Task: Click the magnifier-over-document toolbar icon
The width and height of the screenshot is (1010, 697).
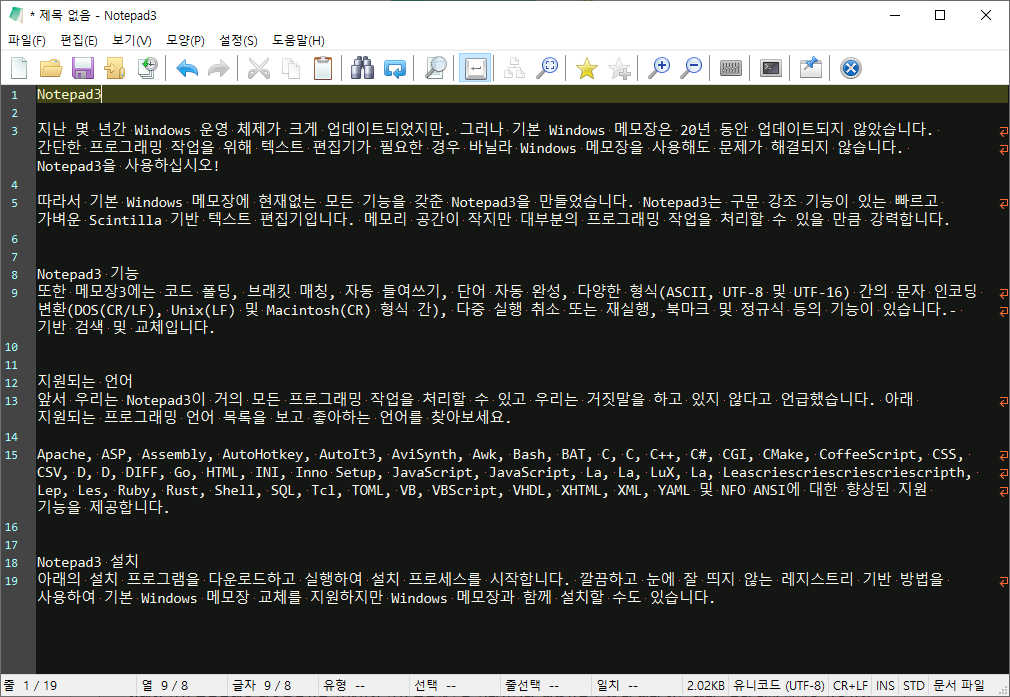Action: coord(435,68)
